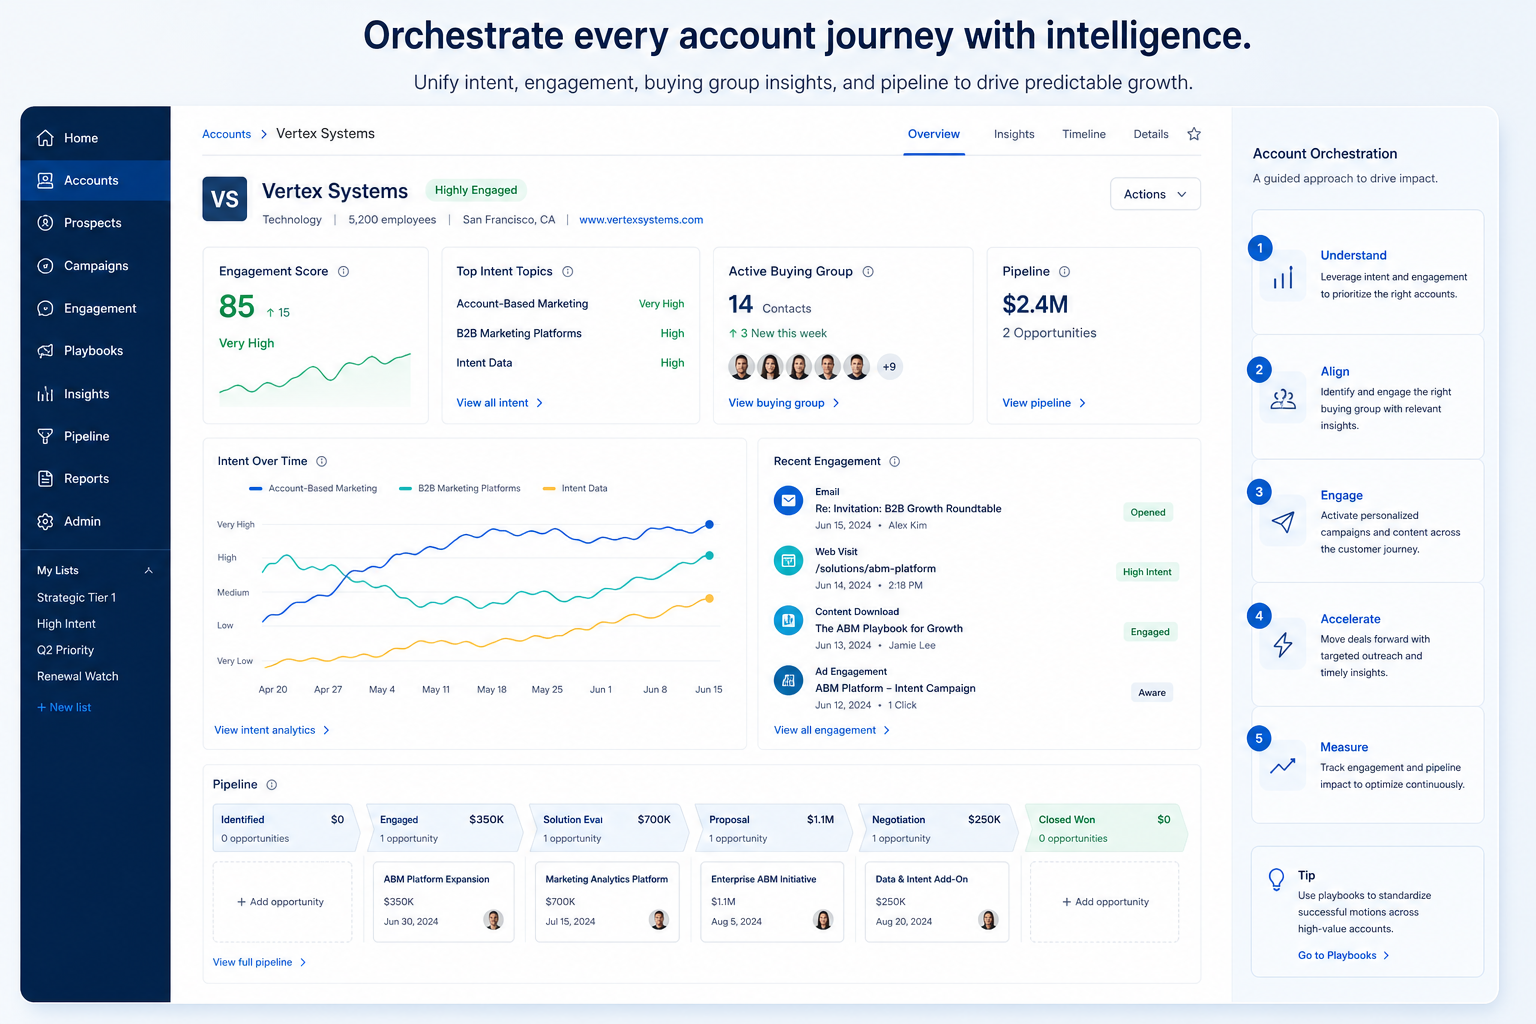Click the Align step people icon
The image size is (1536, 1024).
coord(1283,400)
